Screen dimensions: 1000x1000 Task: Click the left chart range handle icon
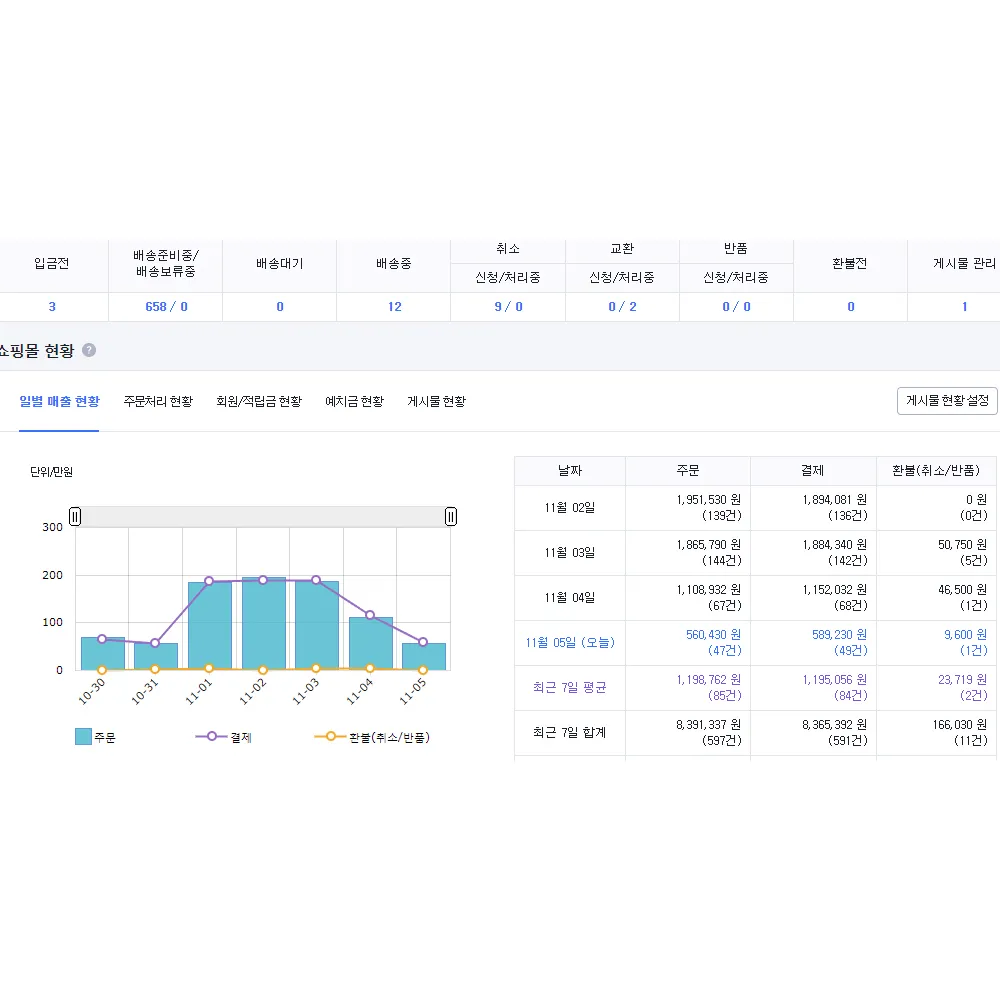(x=74, y=516)
